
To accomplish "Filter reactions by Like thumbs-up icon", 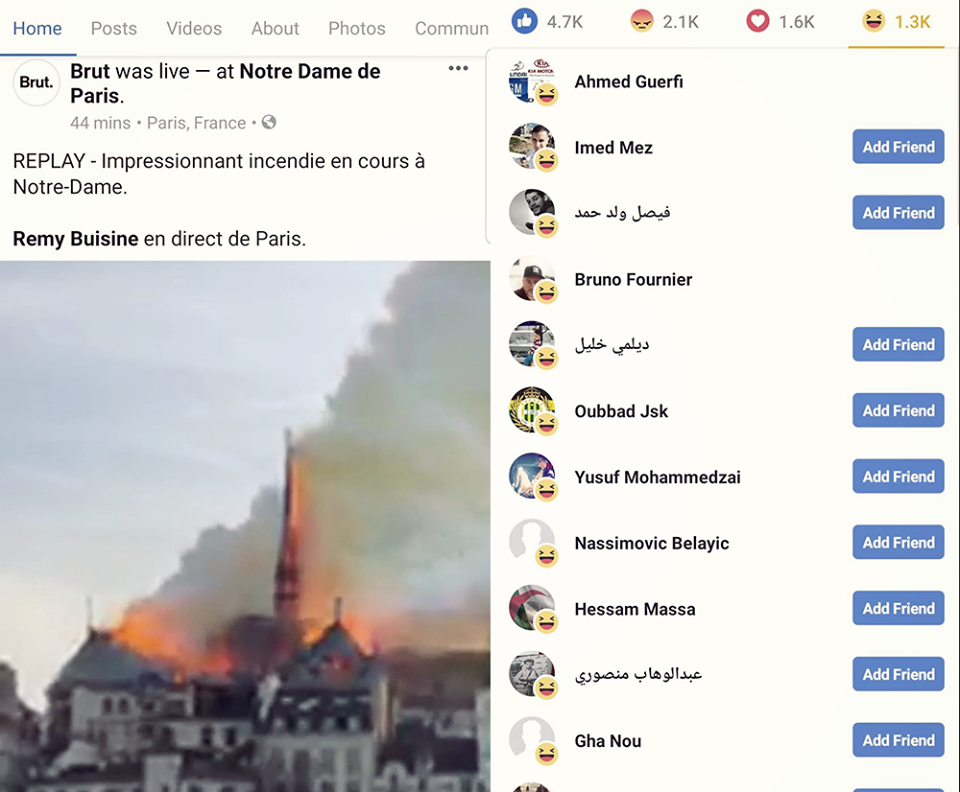I will pyautogui.click(x=524, y=21).
